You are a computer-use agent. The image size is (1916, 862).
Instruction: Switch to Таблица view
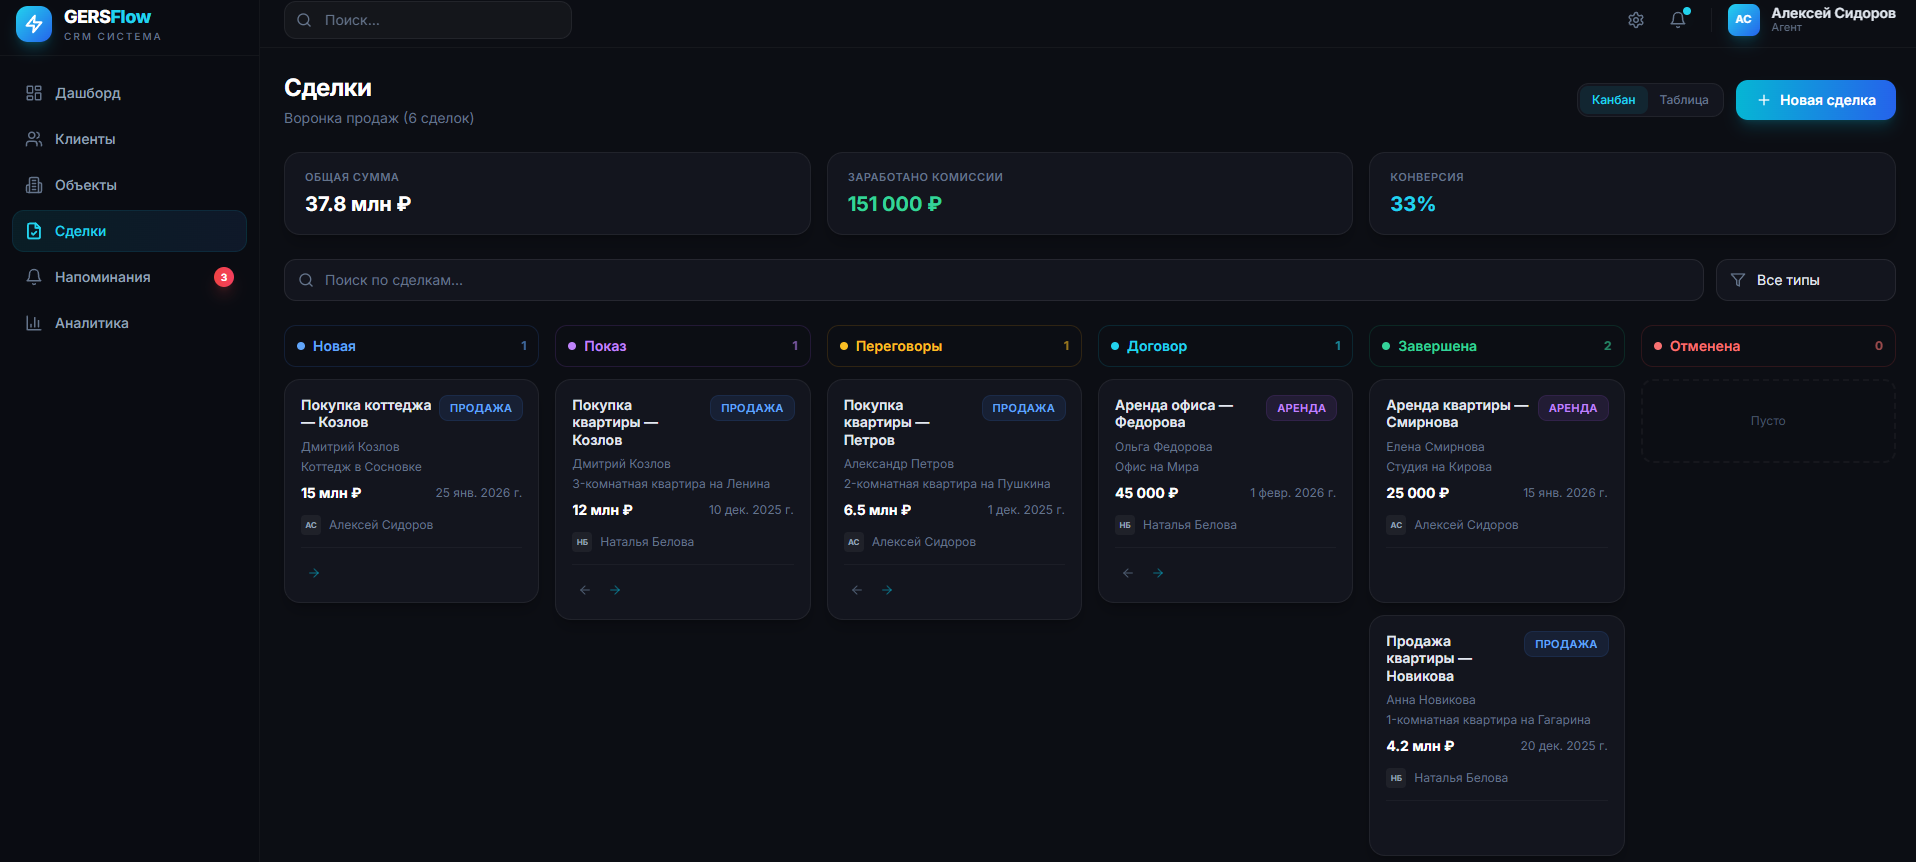pyautogui.click(x=1684, y=100)
